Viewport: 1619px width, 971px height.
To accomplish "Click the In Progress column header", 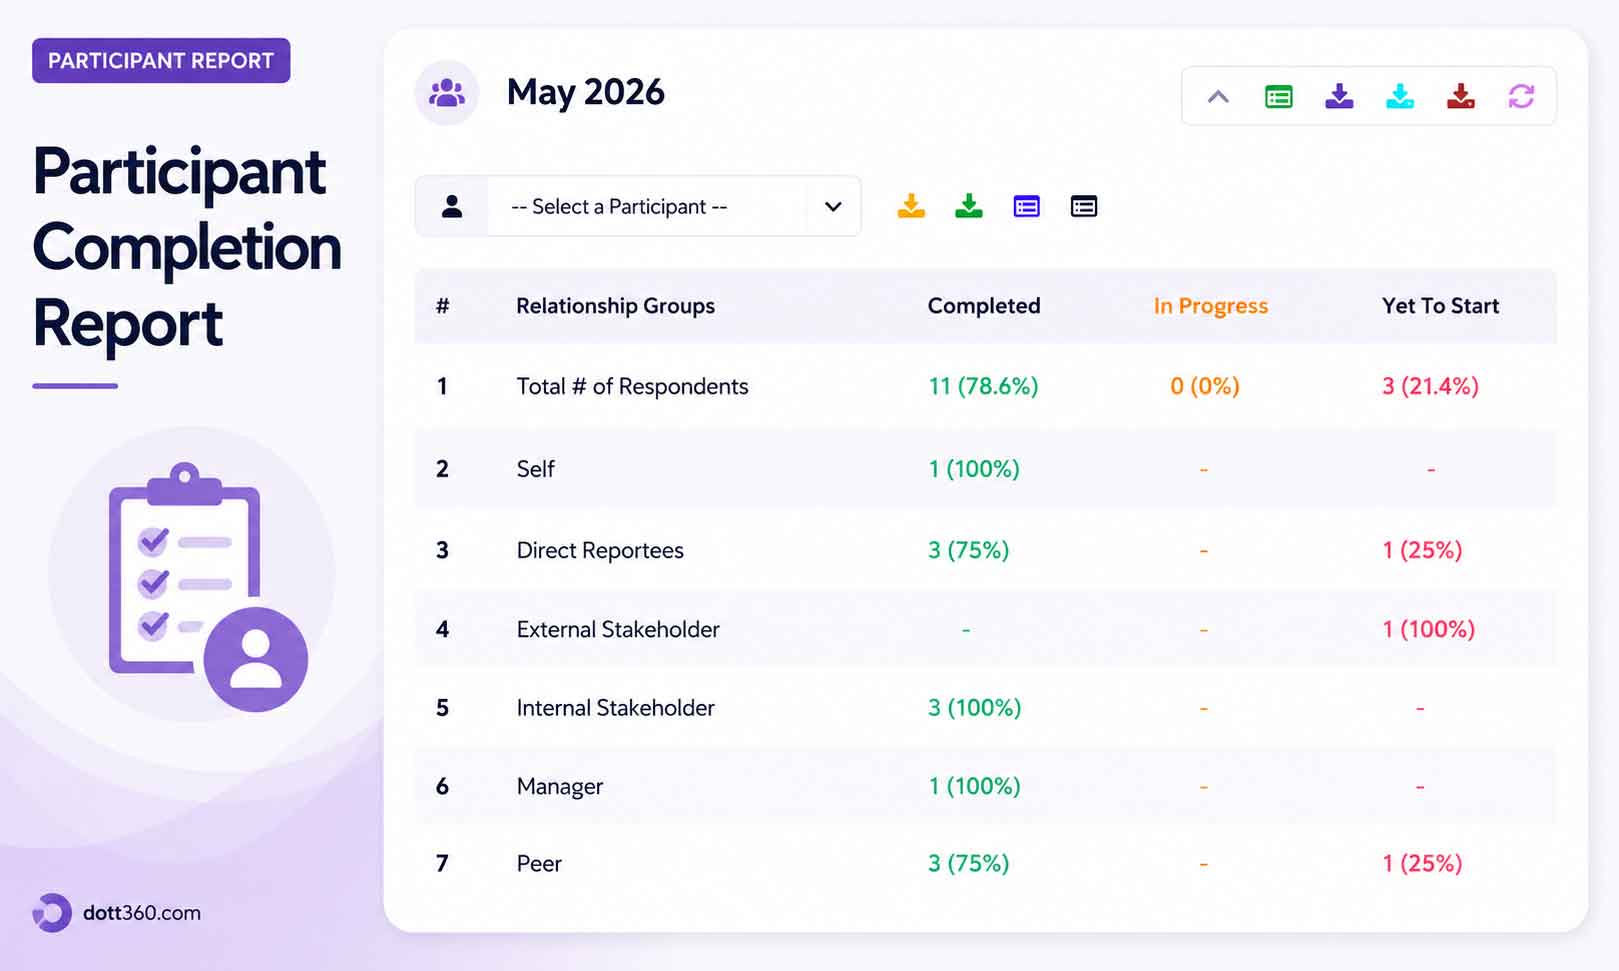I will coord(1210,306).
